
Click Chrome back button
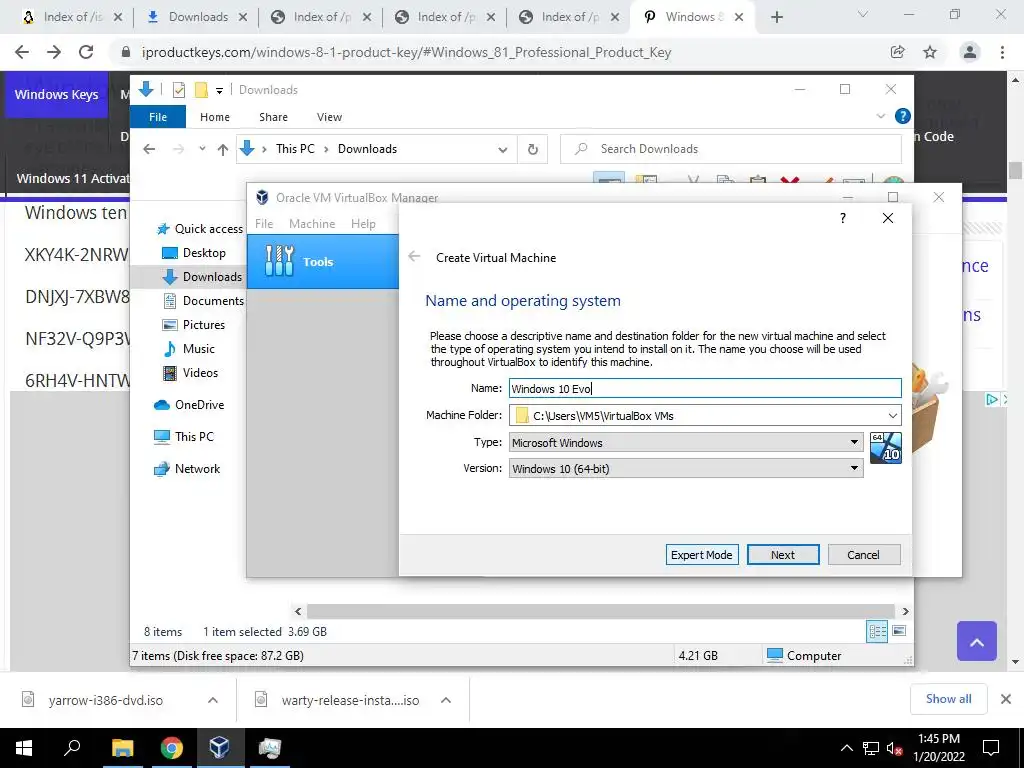(22, 52)
